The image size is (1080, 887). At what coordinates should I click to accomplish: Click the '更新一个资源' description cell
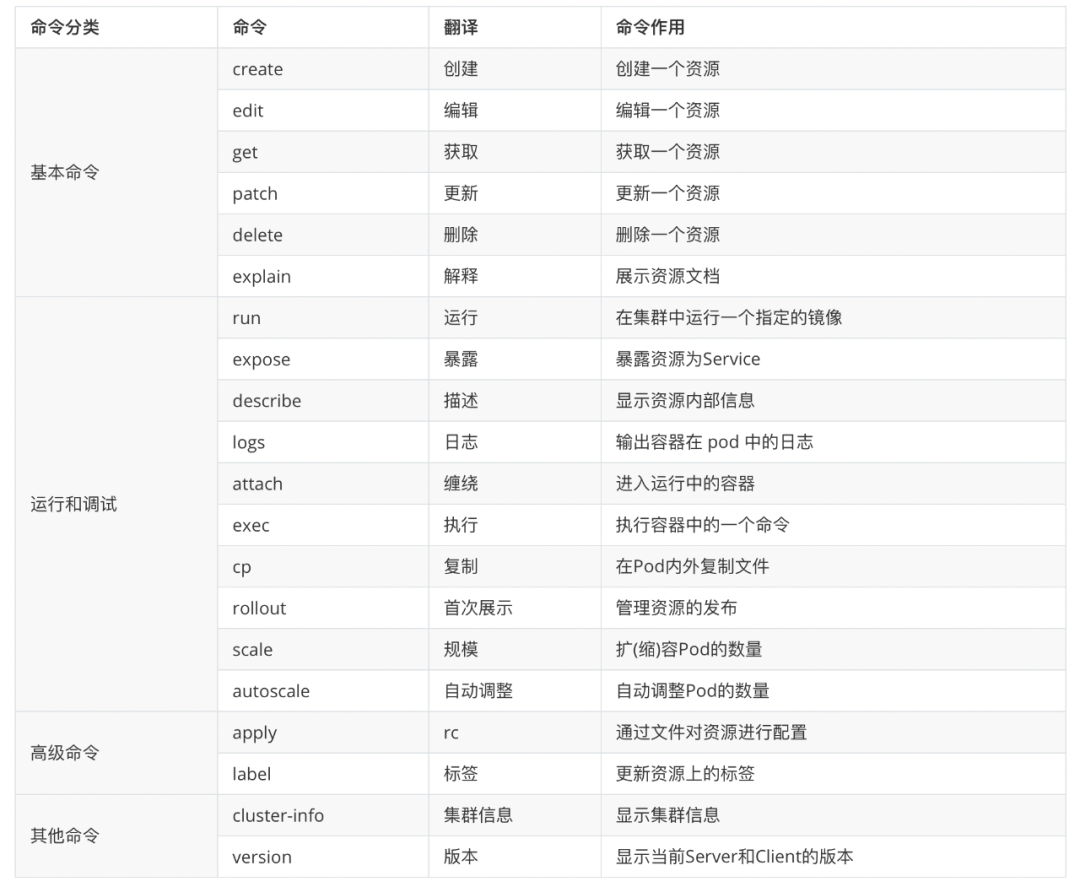833,194
